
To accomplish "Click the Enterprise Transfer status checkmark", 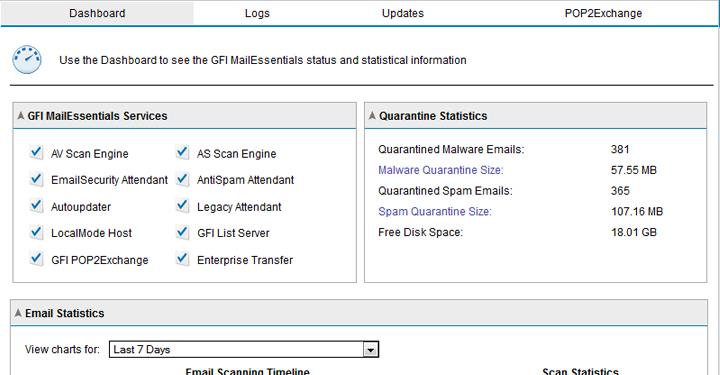I will pos(182,259).
